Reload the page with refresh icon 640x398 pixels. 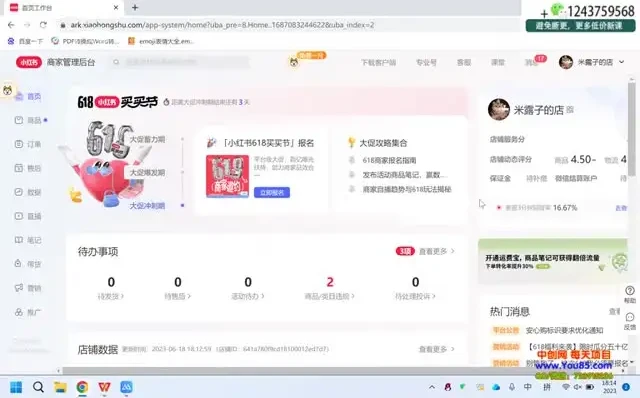(43, 25)
